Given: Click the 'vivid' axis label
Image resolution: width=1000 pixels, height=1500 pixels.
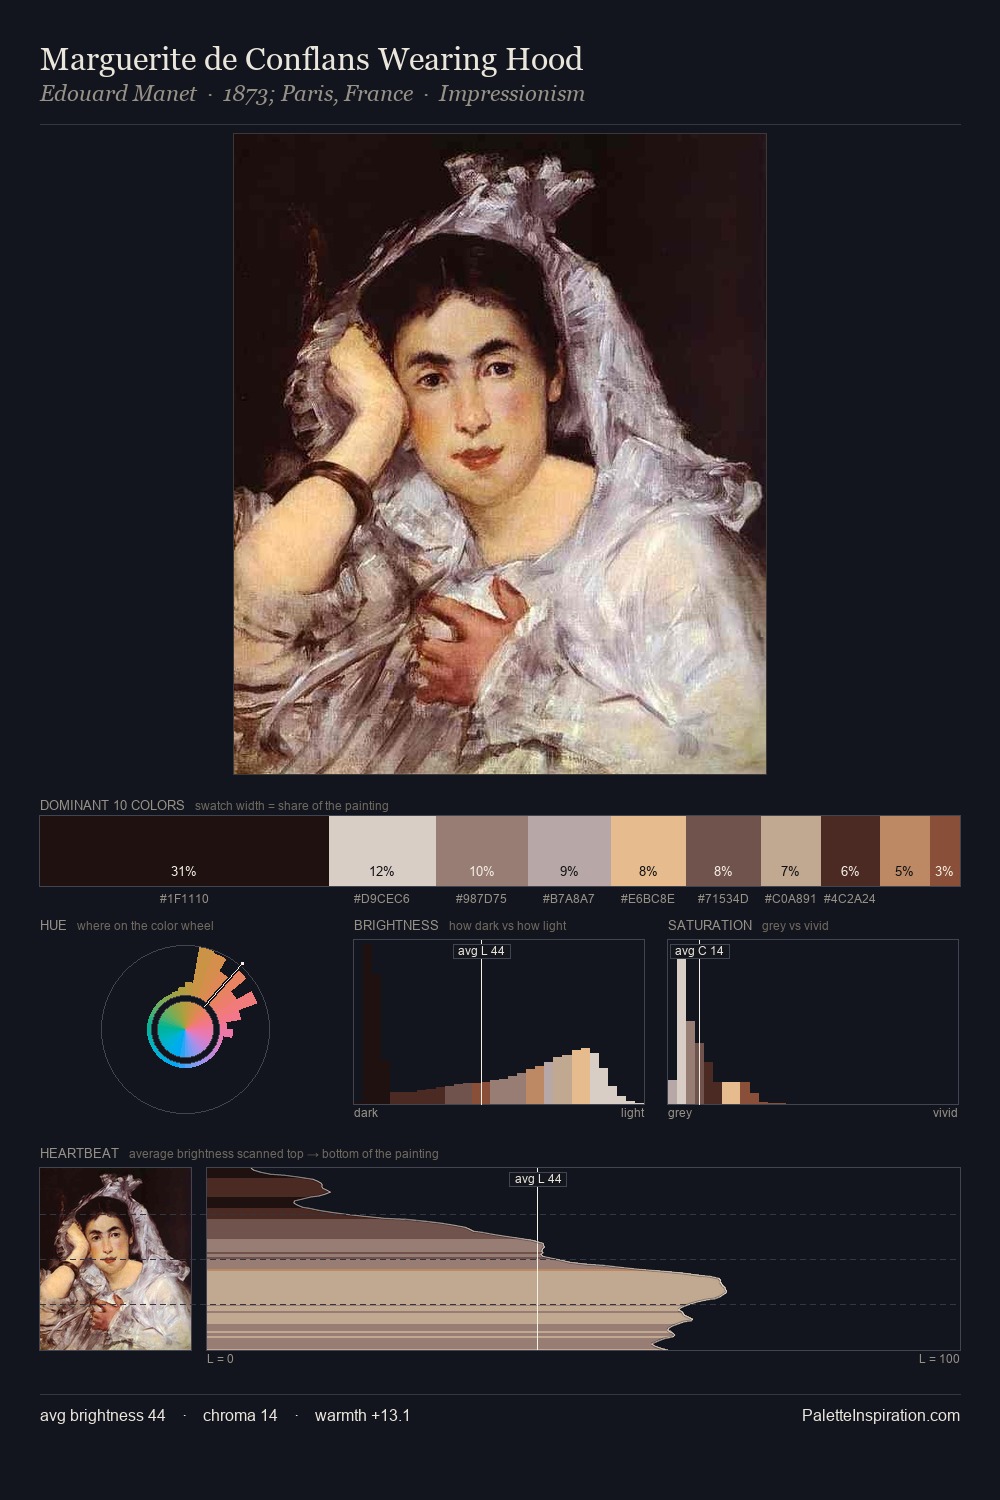Looking at the screenshot, I should point(945,1113).
